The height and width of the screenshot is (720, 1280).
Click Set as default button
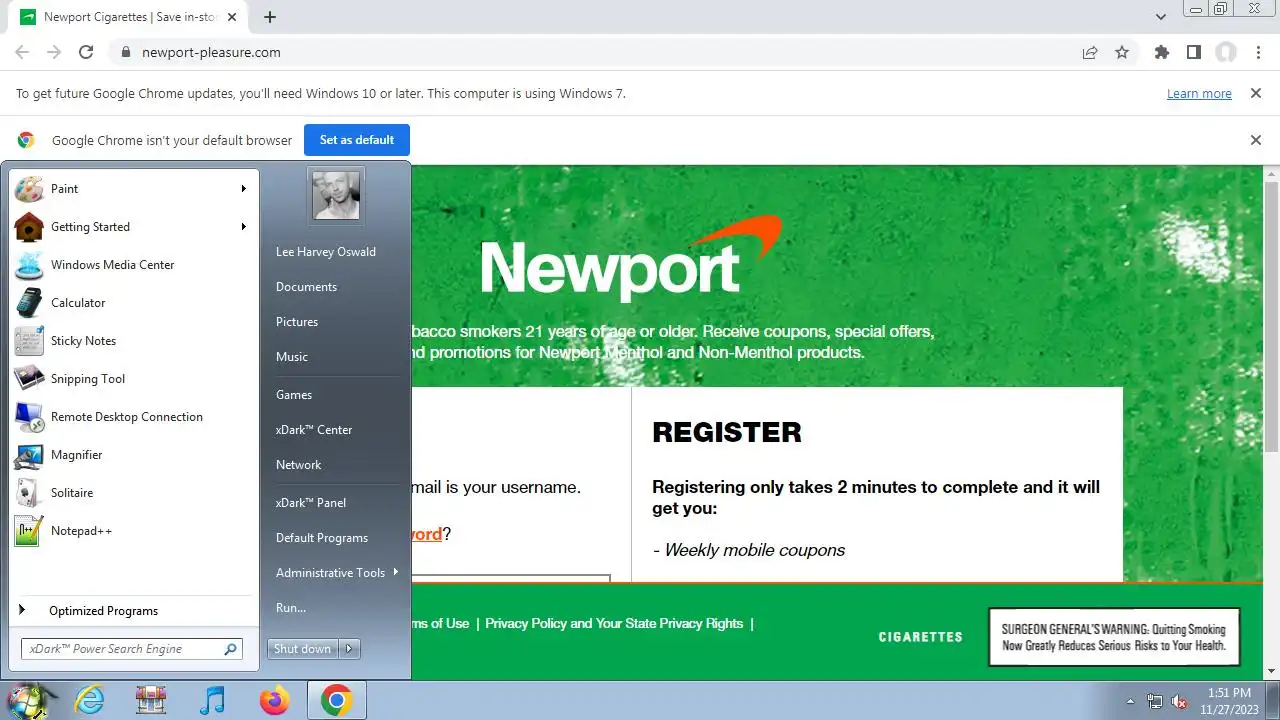pyautogui.click(x=357, y=140)
